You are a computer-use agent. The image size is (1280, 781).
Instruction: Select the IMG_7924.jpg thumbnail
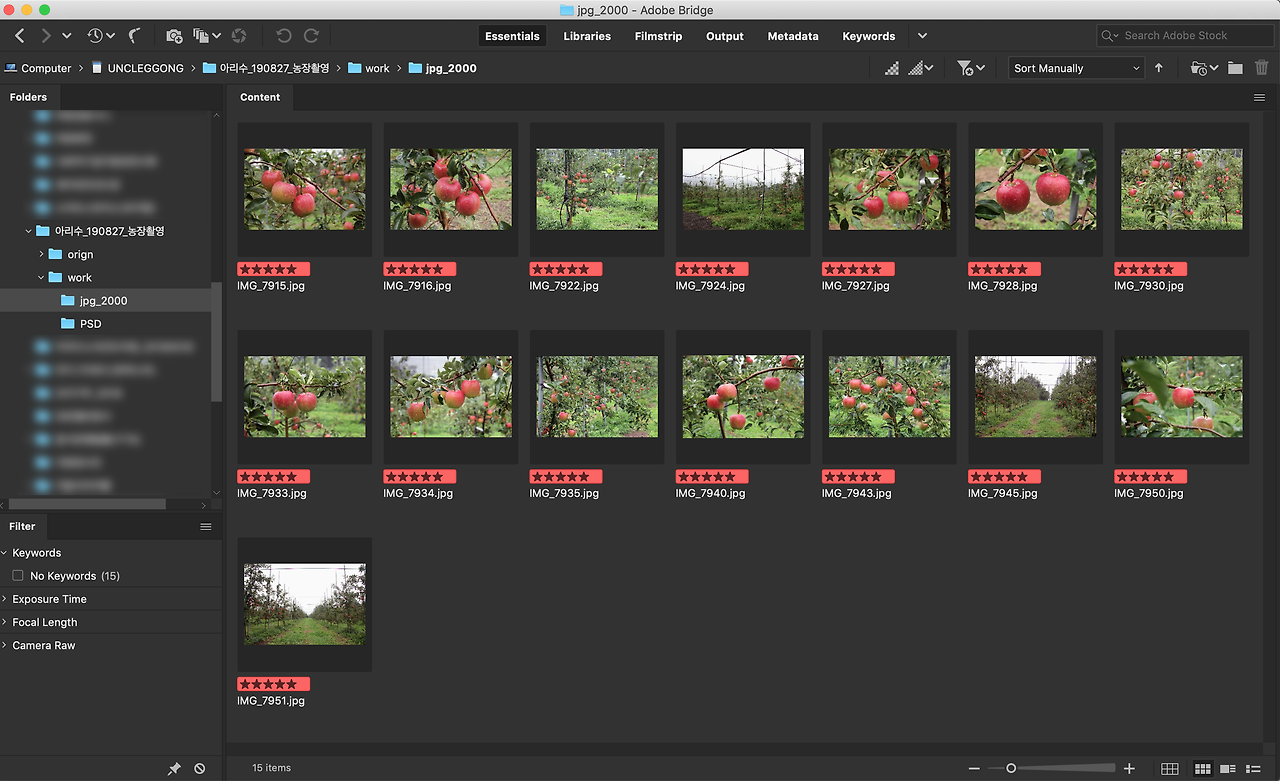(743, 190)
